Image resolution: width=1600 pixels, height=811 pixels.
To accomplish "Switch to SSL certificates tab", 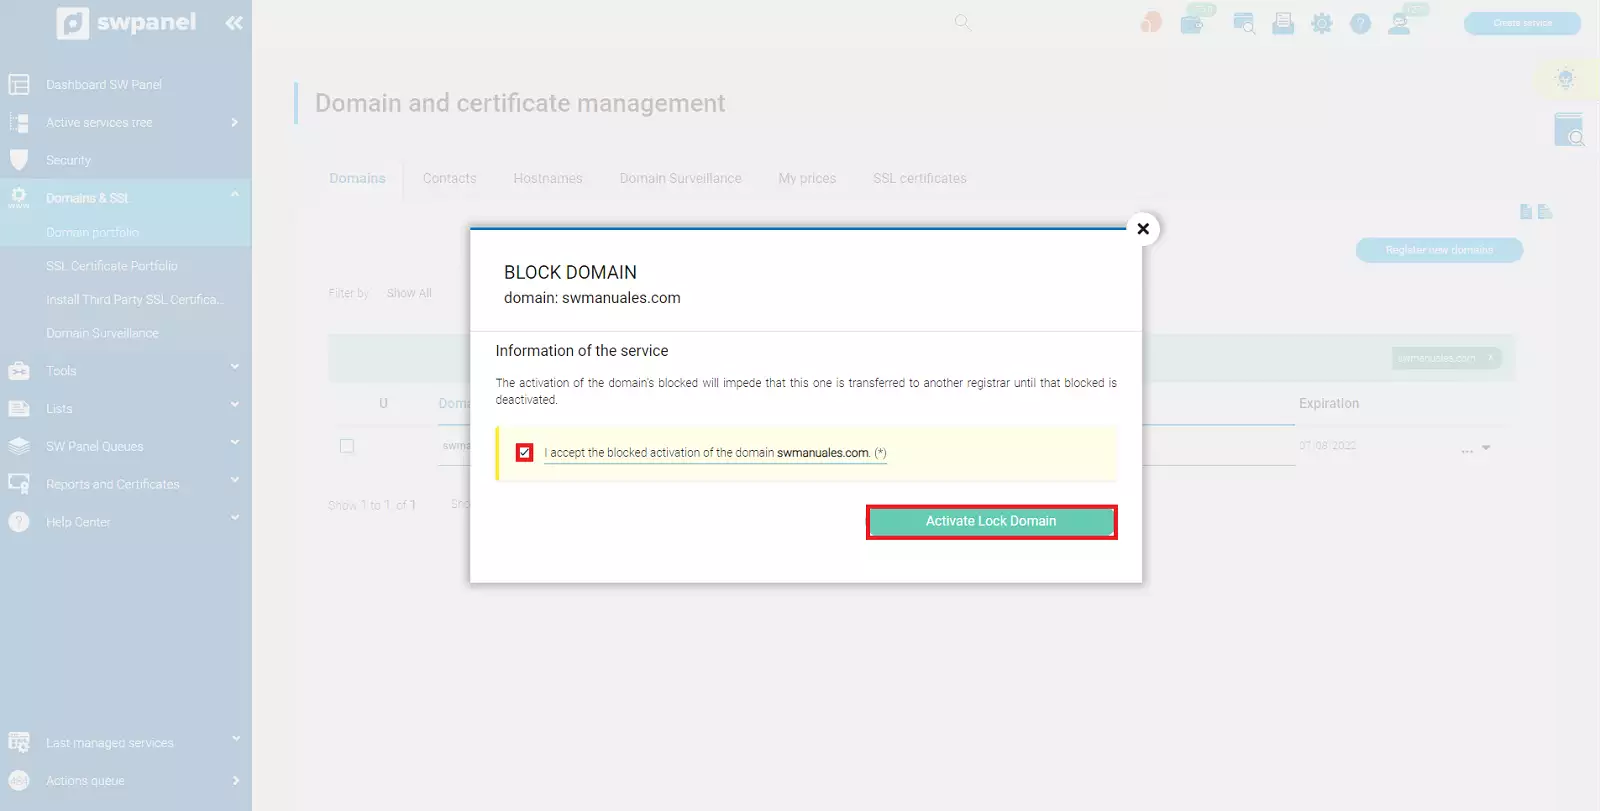I will point(920,178).
